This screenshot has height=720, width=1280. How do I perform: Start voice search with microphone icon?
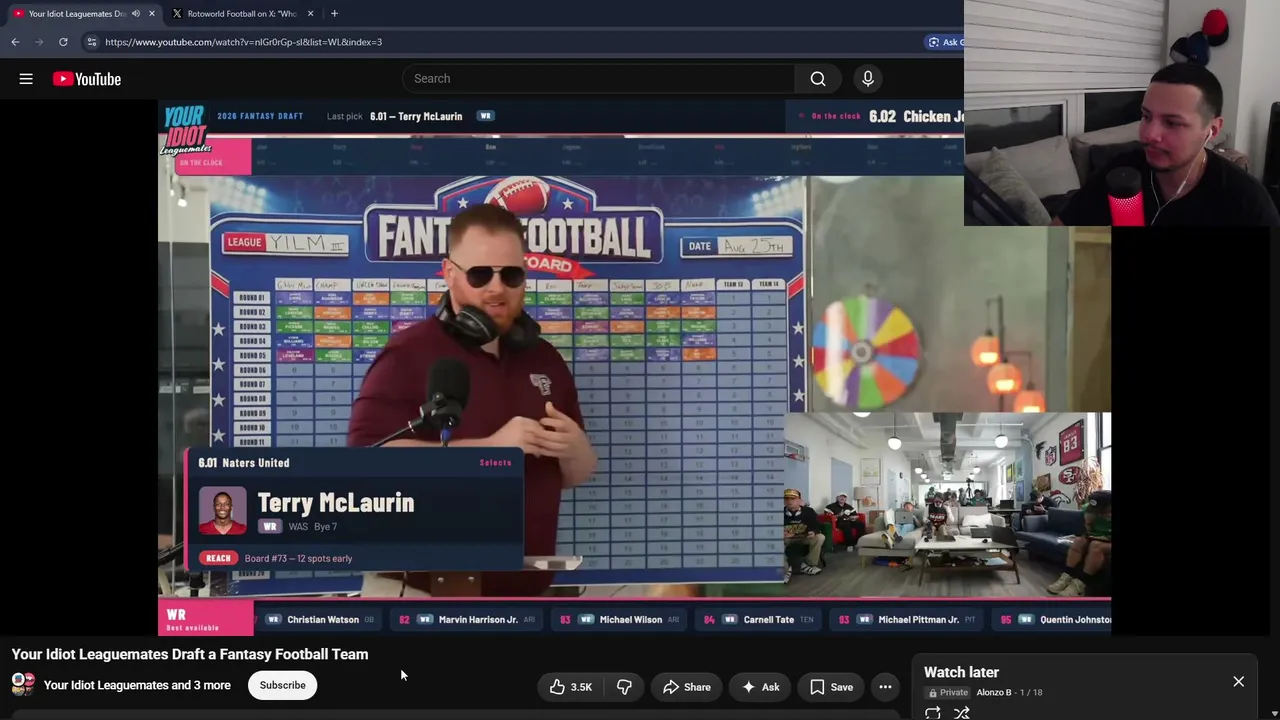[868, 79]
